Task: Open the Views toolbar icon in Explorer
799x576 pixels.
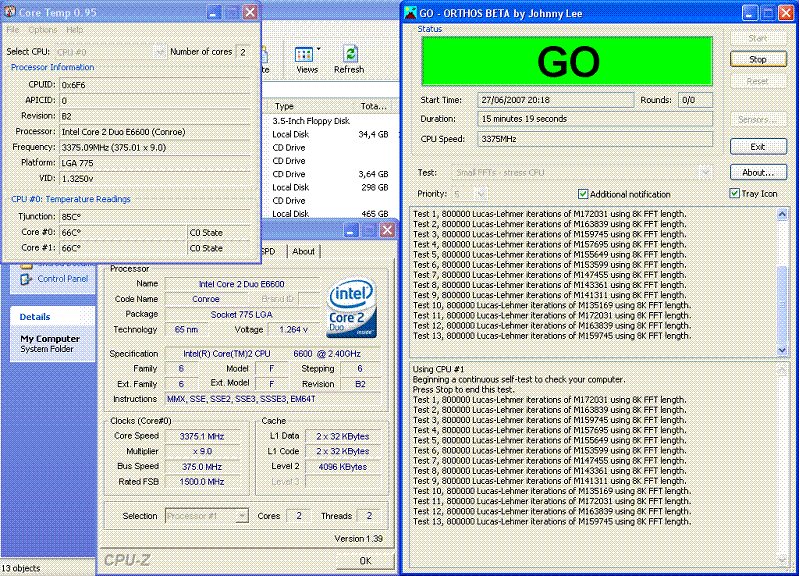Action: coord(304,55)
